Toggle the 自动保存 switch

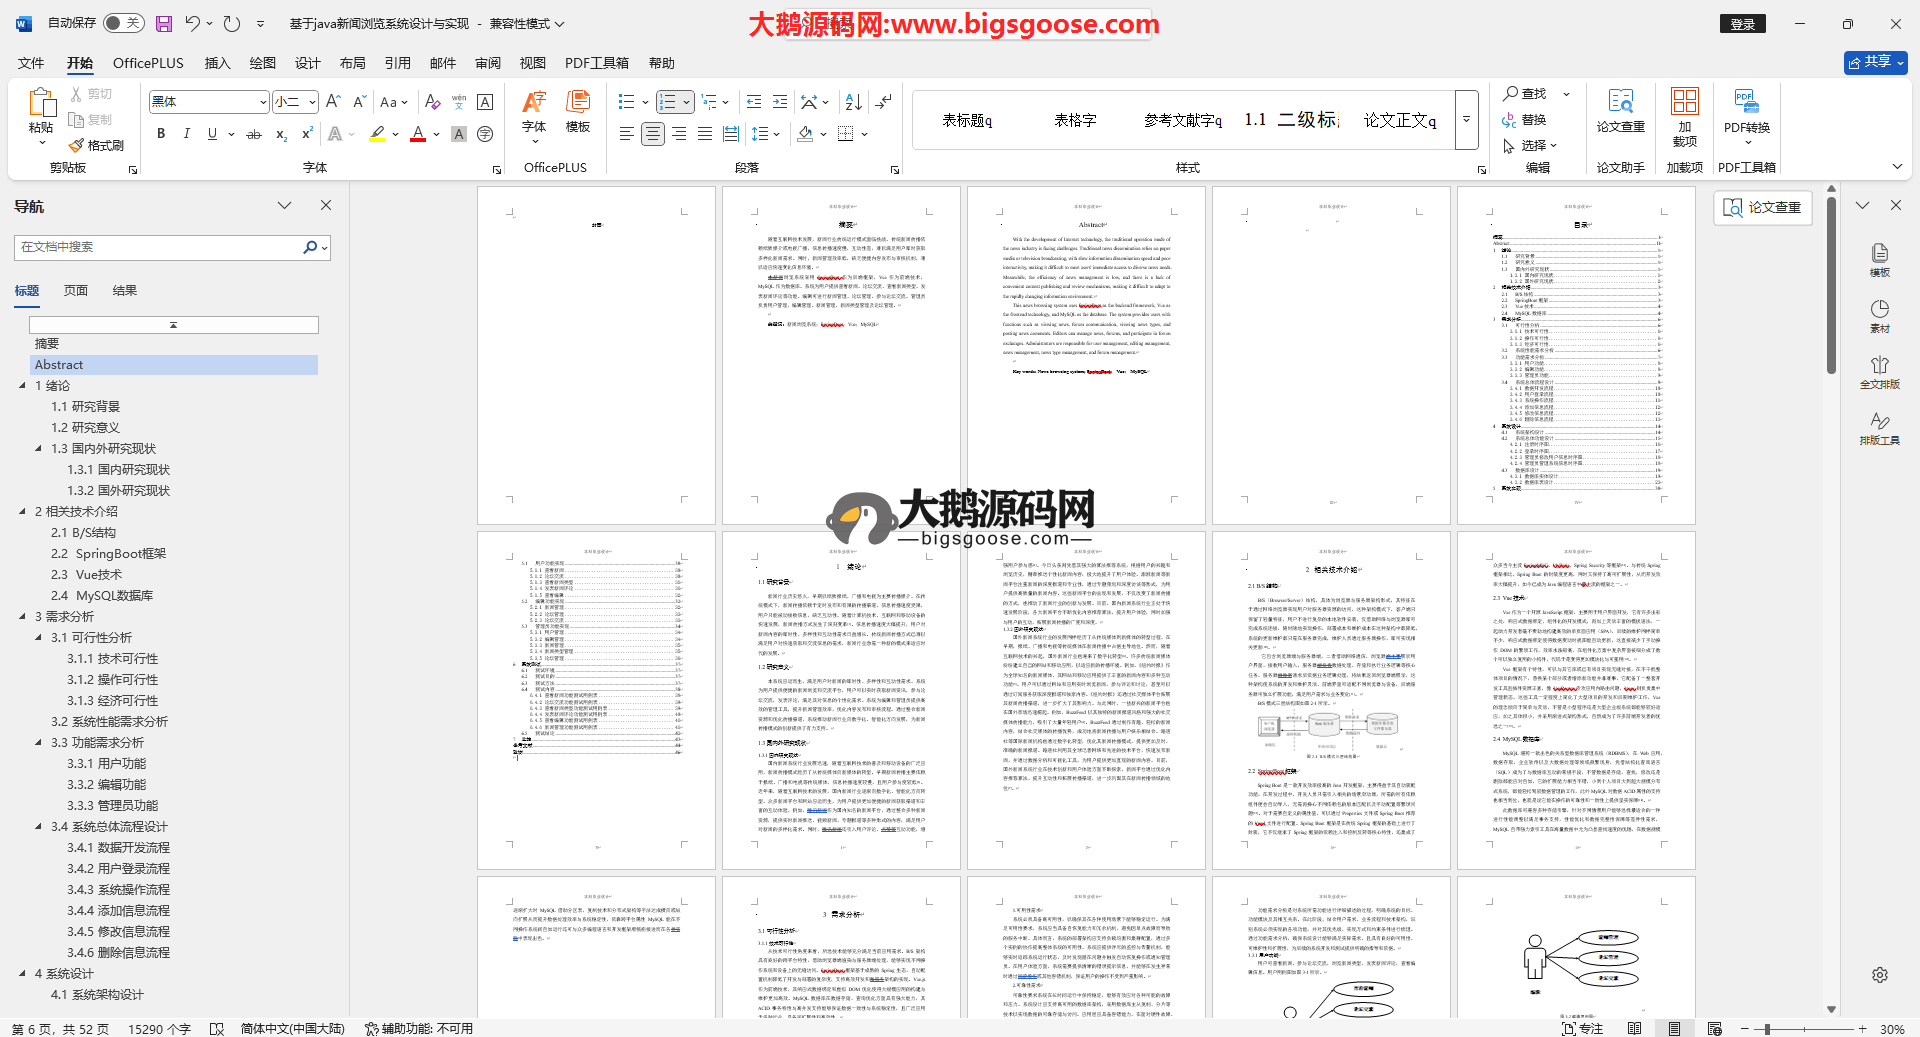[122, 23]
